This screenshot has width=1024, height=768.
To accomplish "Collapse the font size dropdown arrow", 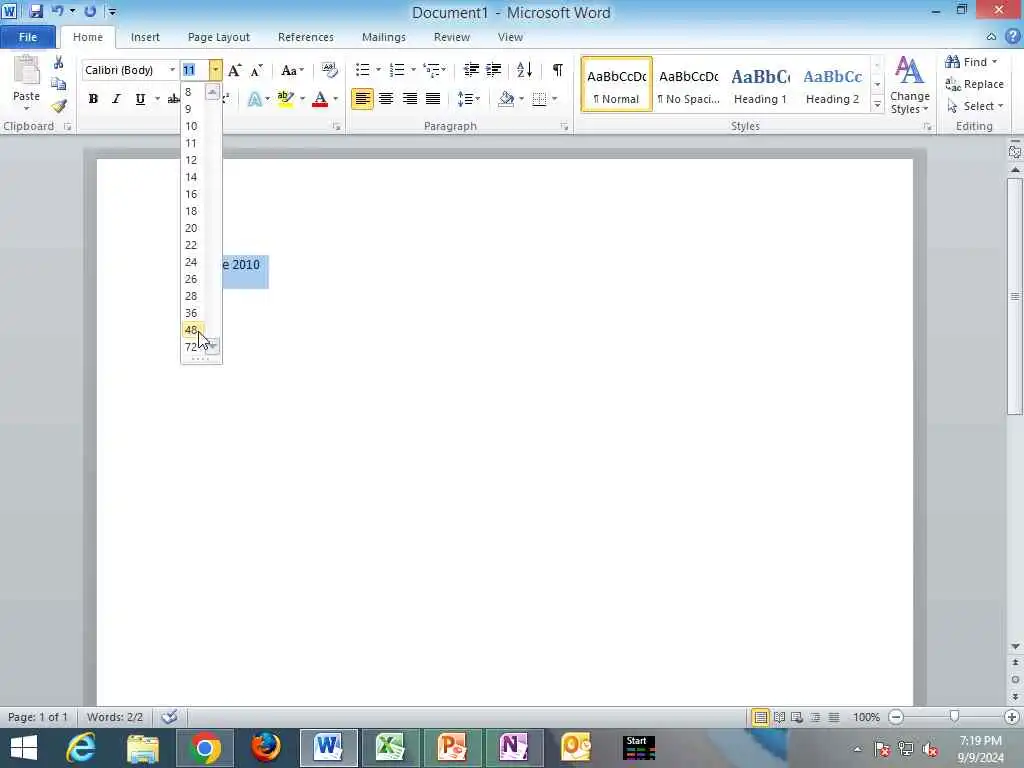I will [x=215, y=70].
